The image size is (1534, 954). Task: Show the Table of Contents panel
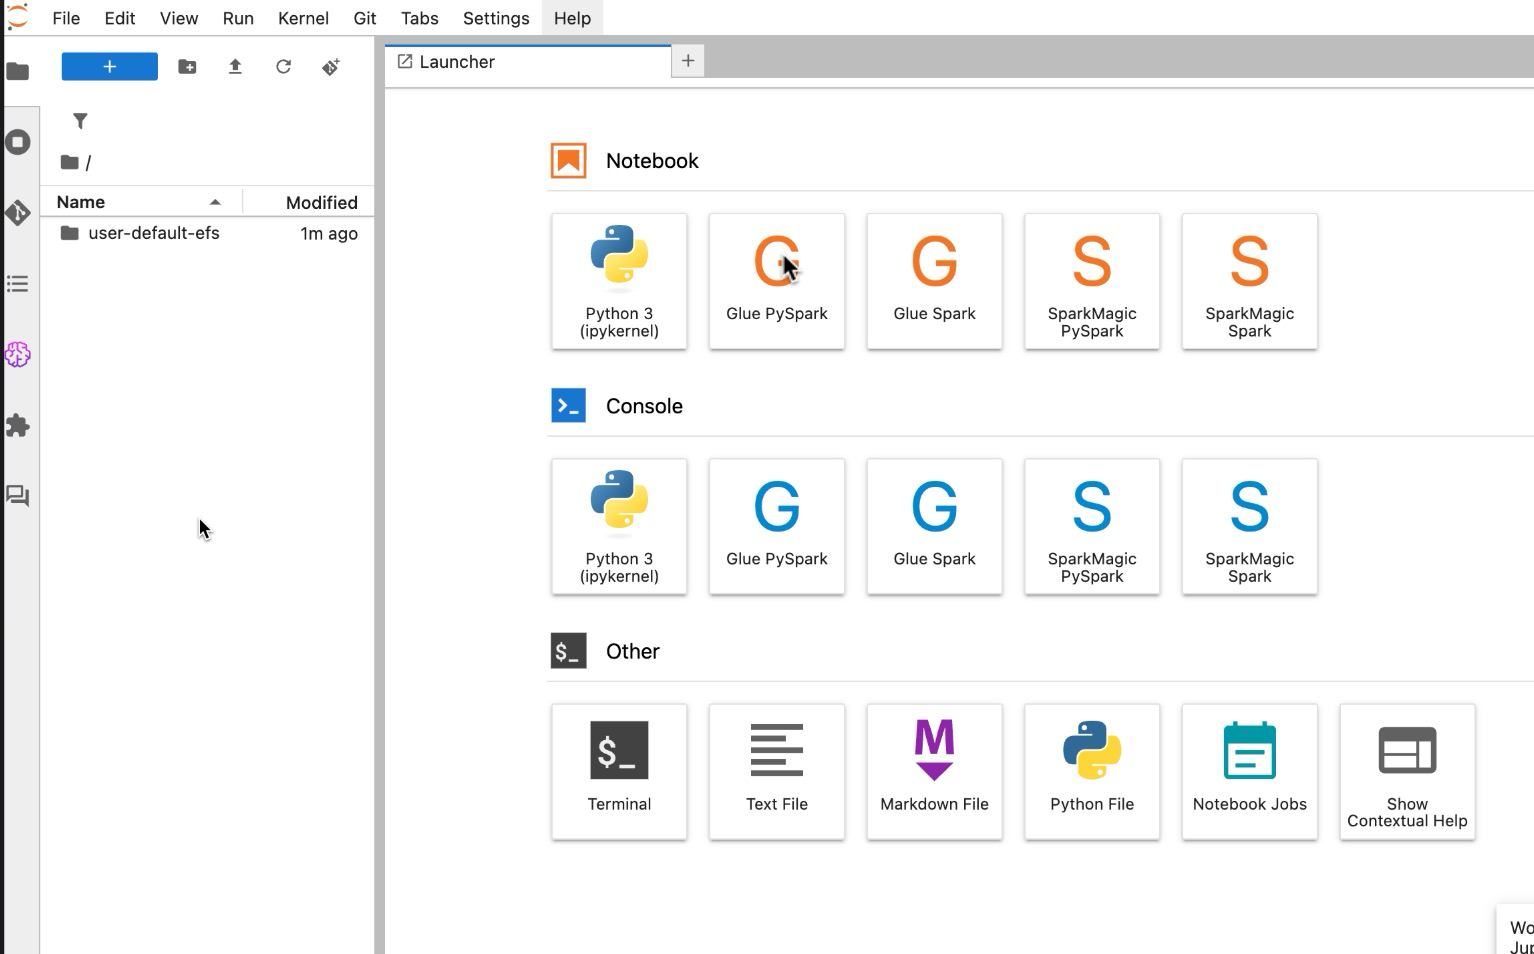[18, 284]
